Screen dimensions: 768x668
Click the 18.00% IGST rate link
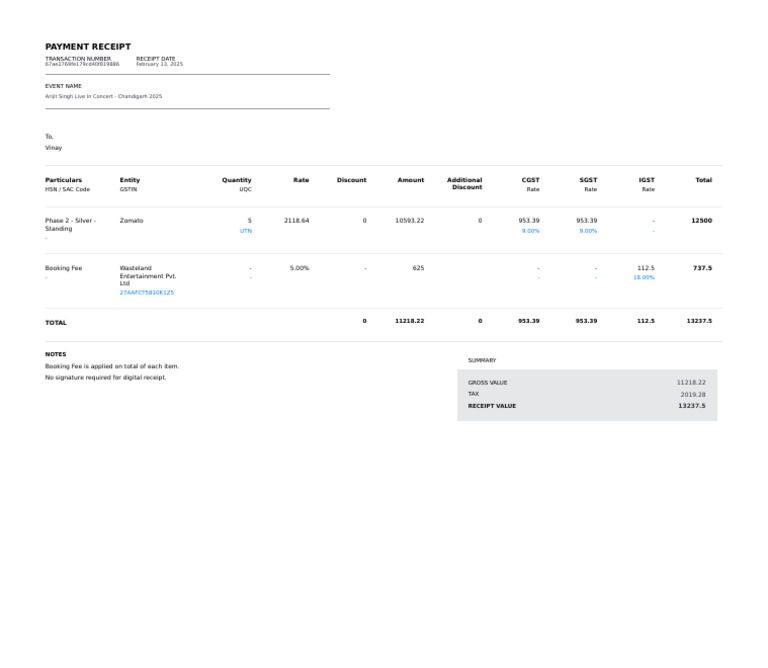click(644, 277)
